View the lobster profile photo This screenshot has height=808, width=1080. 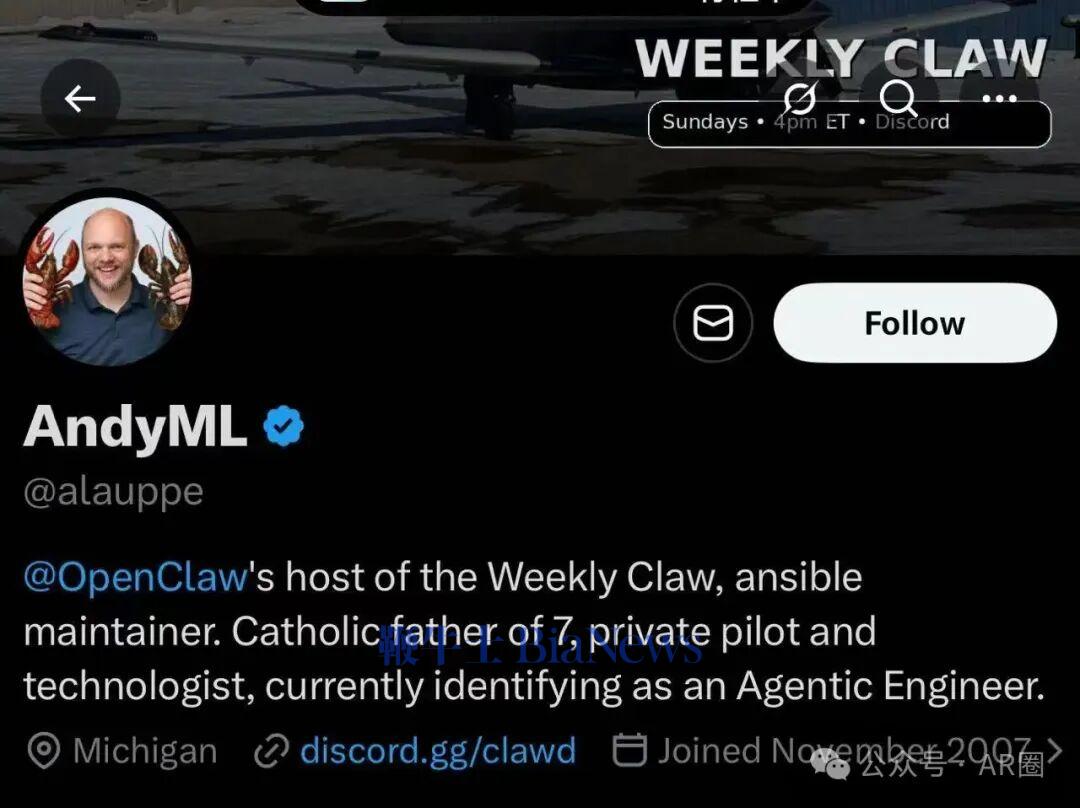(107, 280)
